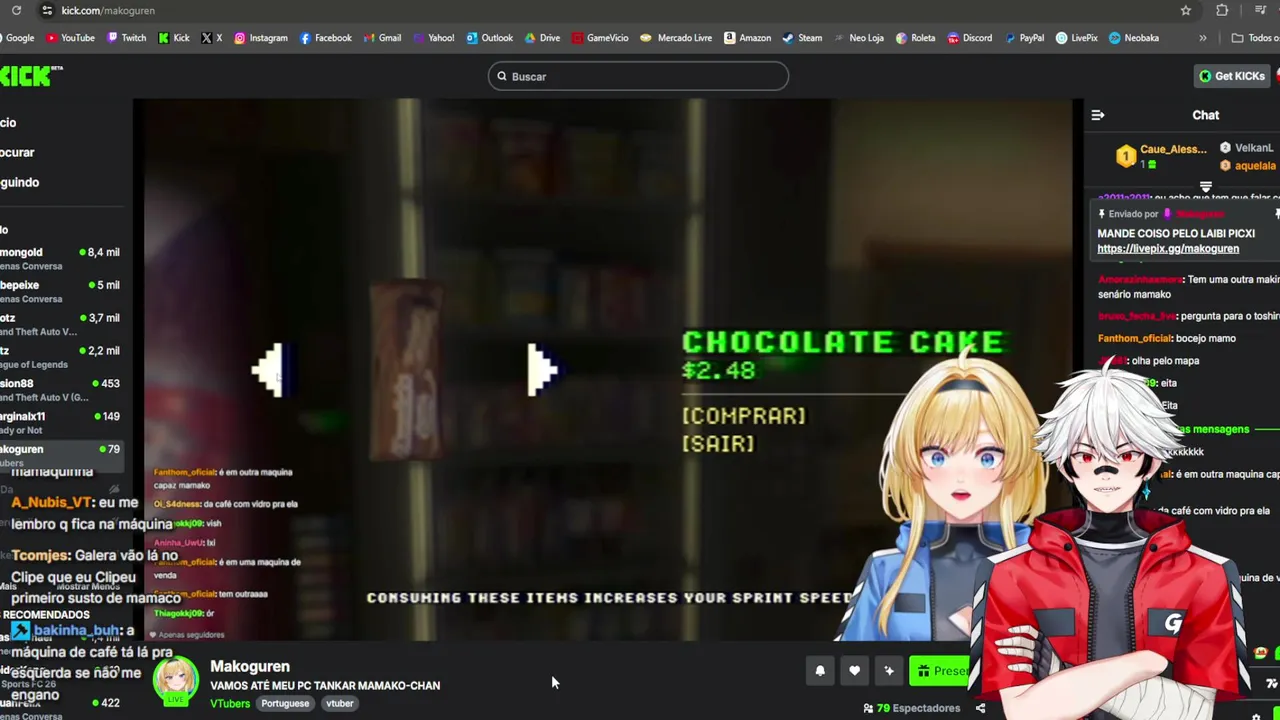Filter by the Portuguese tag
Screen dimensions: 1280x720
tap(285, 704)
